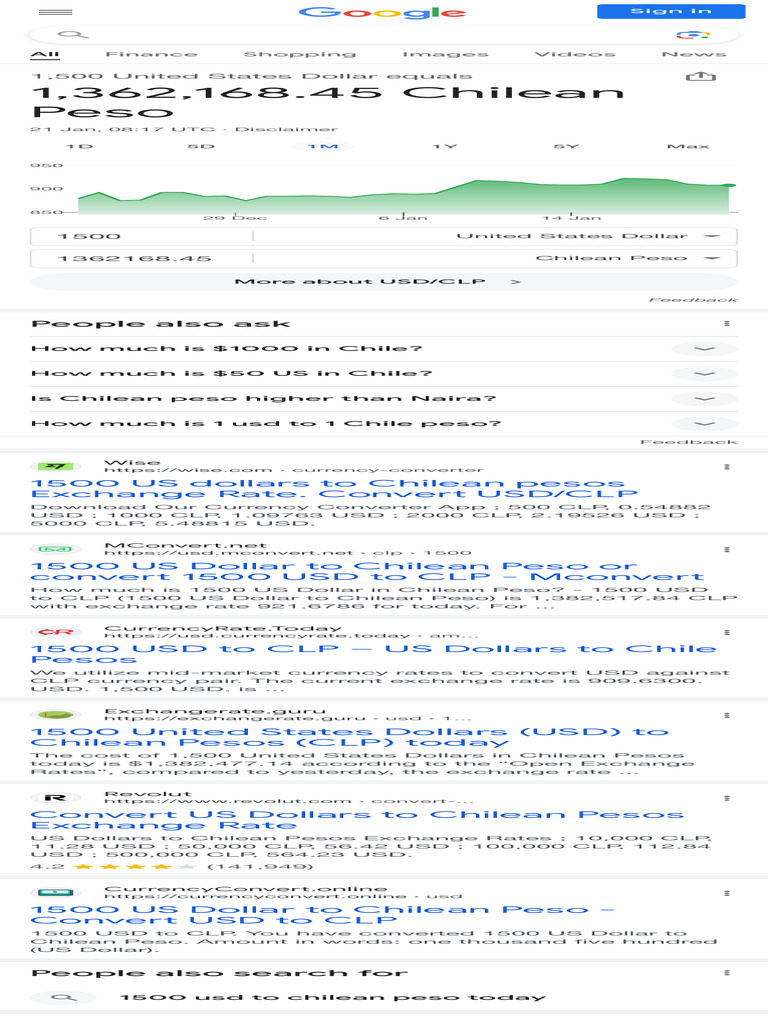Sign in to Google account
The image size is (768, 1024).
[671, 11]
